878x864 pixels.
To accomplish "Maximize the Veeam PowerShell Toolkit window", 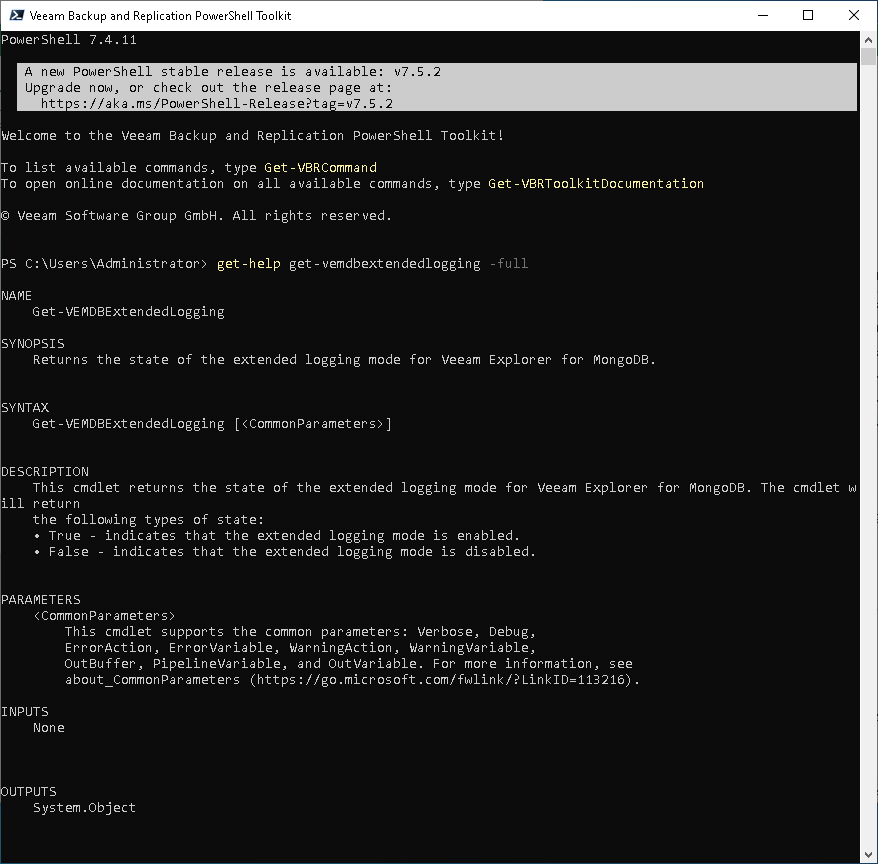I will 808,15.
